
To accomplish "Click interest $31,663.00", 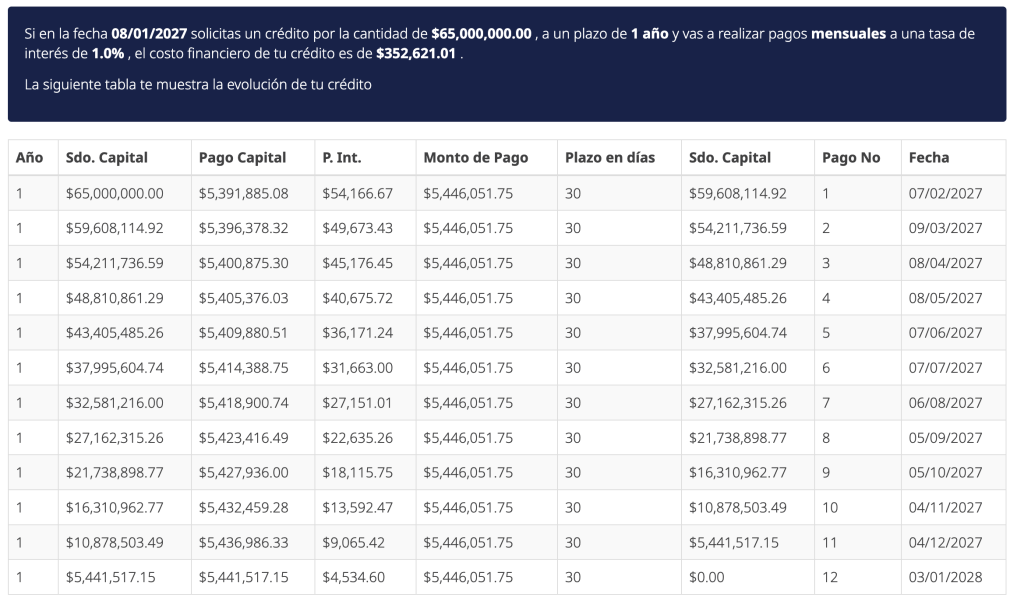I will click(x=357, y=368).
